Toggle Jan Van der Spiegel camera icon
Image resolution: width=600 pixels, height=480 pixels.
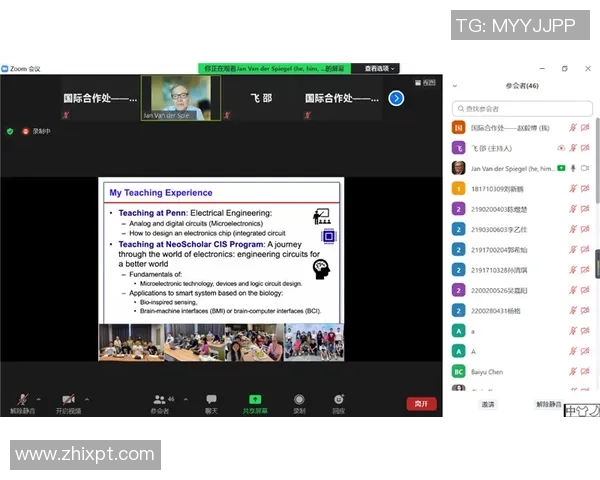pos(585,168)
